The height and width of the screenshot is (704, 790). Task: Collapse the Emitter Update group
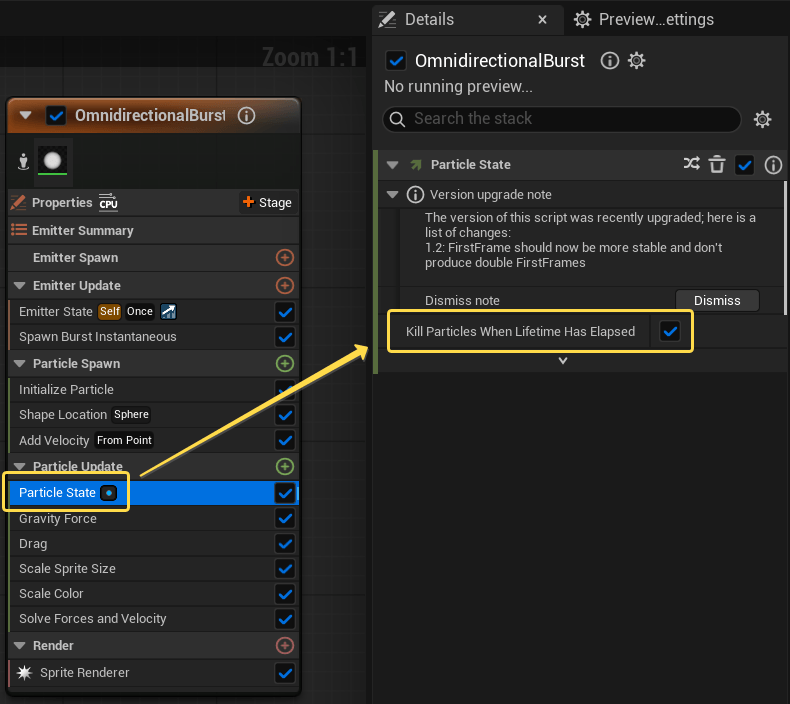pos(20,286)
